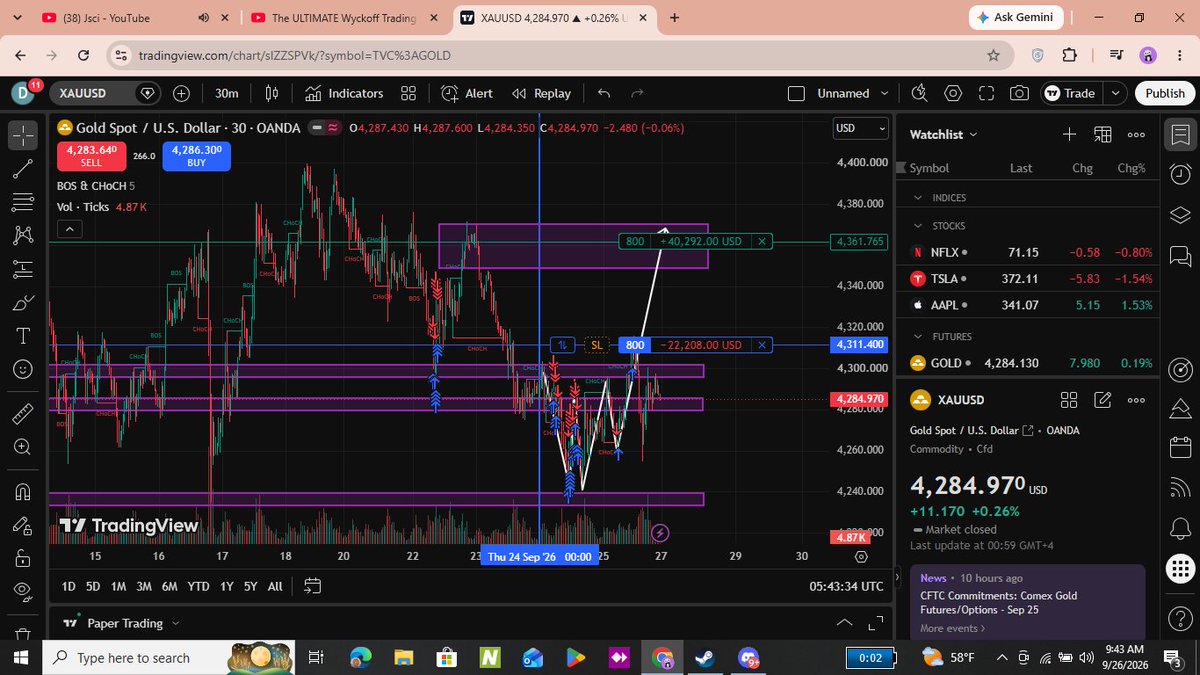The image size is (1200, 675).
Task: Open the Indicators dialog
Action: tap(344, 93)
